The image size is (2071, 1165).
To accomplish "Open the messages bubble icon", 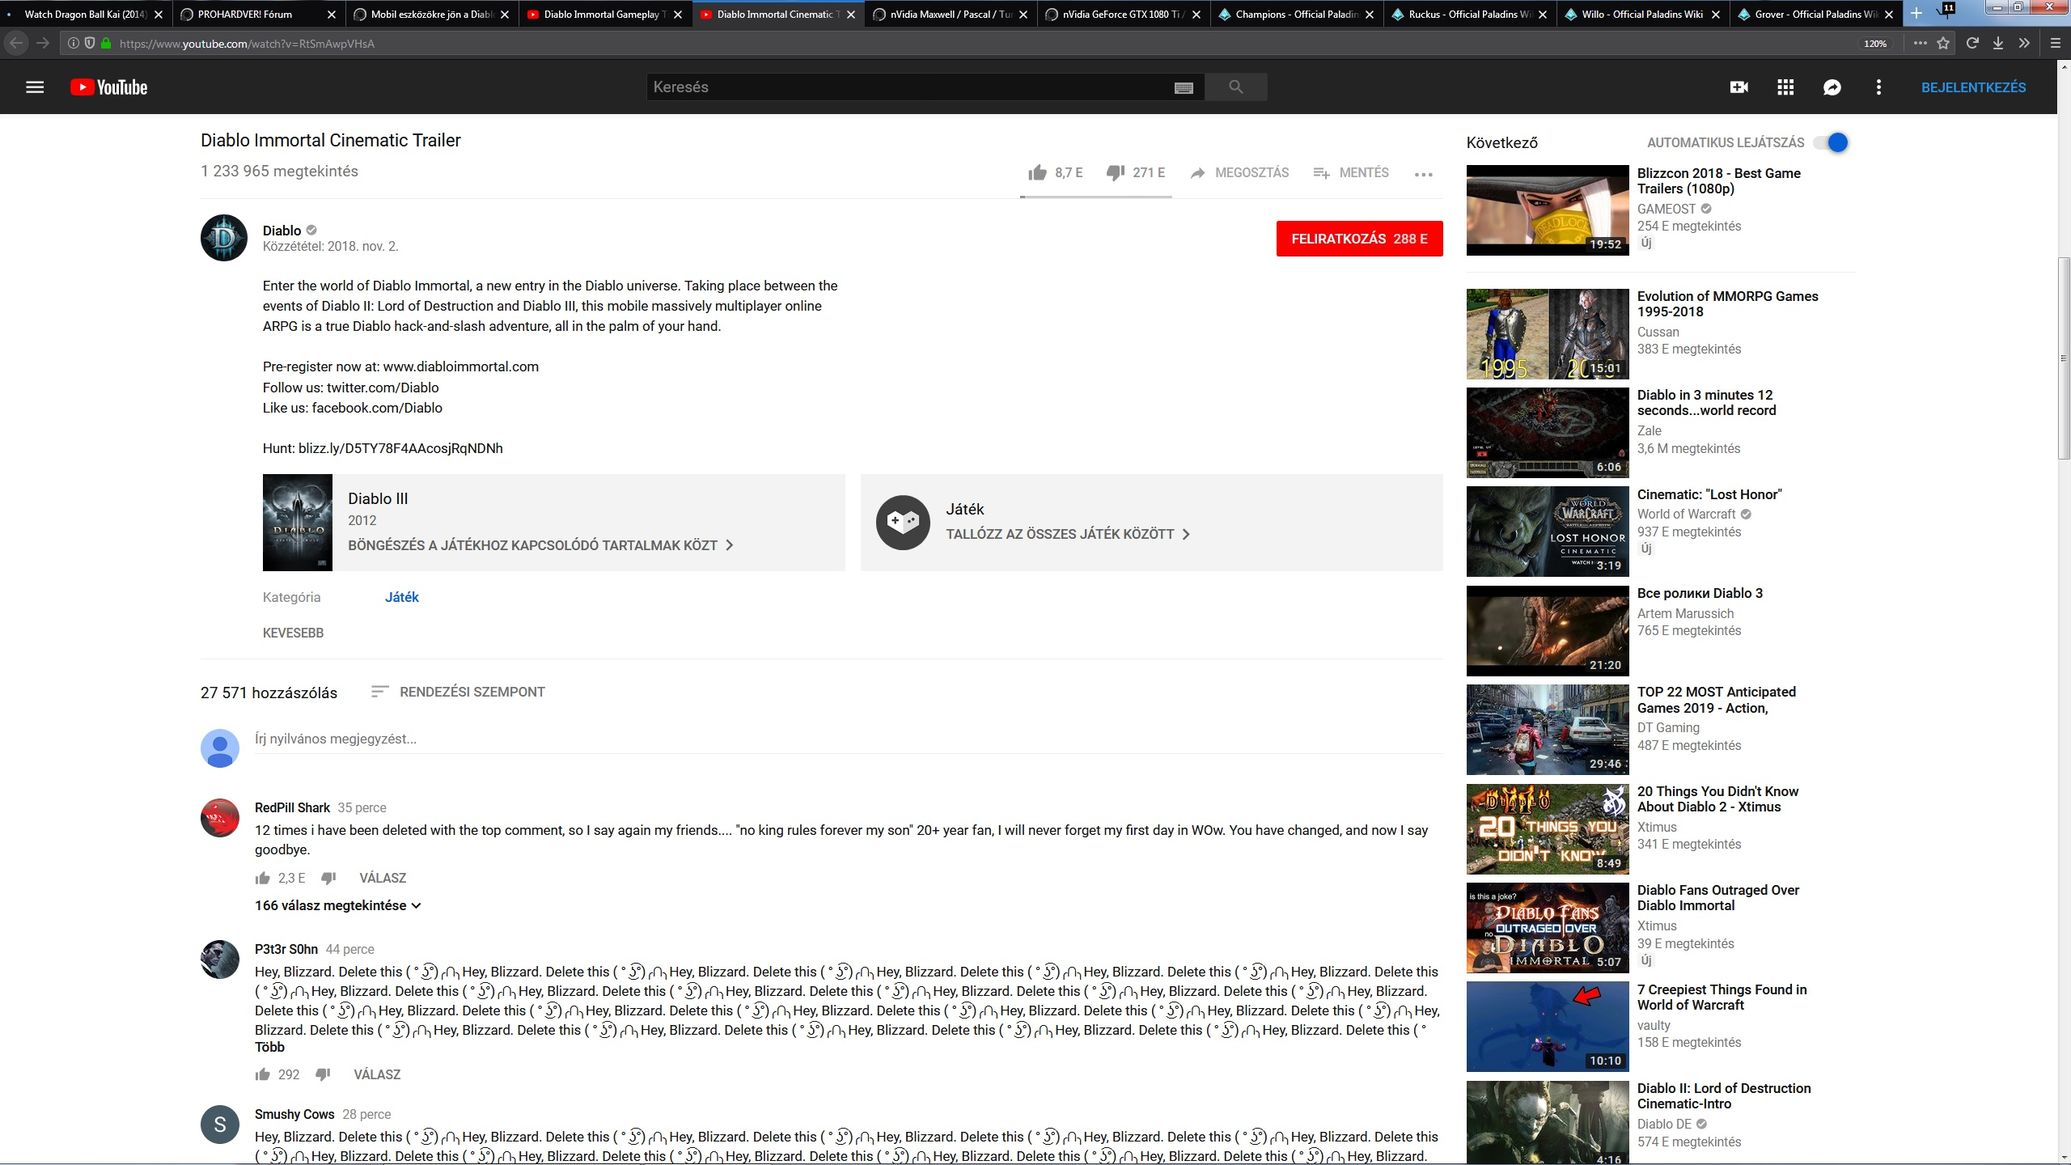I will coord(1832,87).
